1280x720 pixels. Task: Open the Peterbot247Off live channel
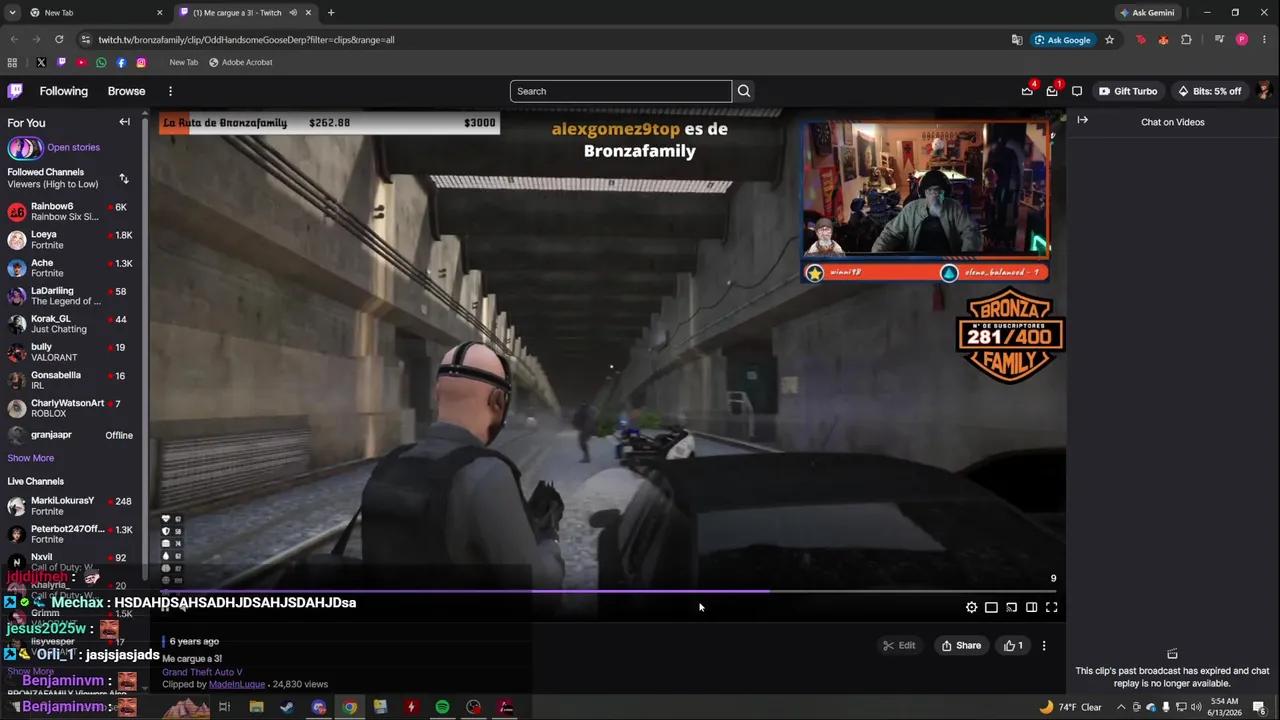(70, 534)
